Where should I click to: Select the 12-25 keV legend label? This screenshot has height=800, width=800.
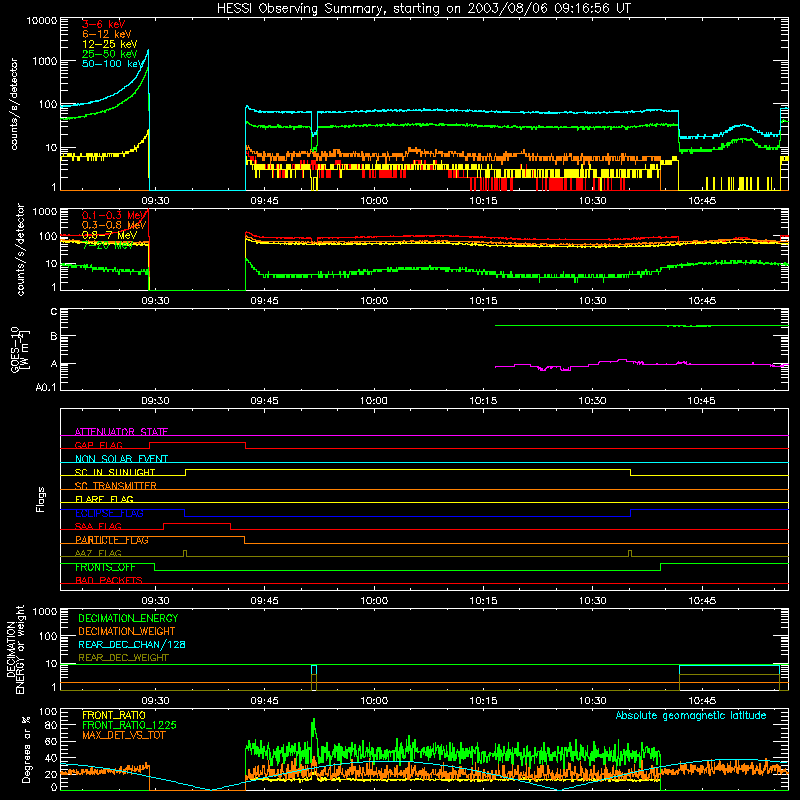tap(110, 44)
